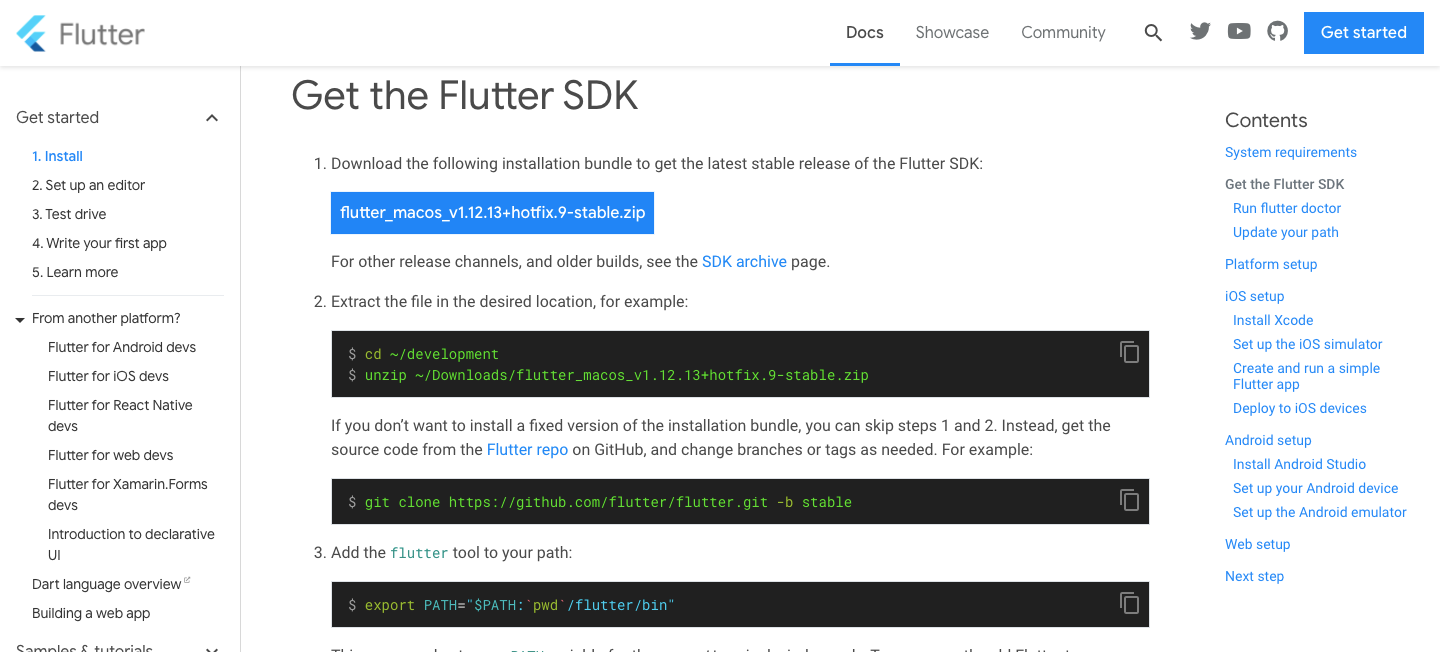1440x652 pixels.
Task: Copy the export PATH command snippet
Action: click(1129, 603)
